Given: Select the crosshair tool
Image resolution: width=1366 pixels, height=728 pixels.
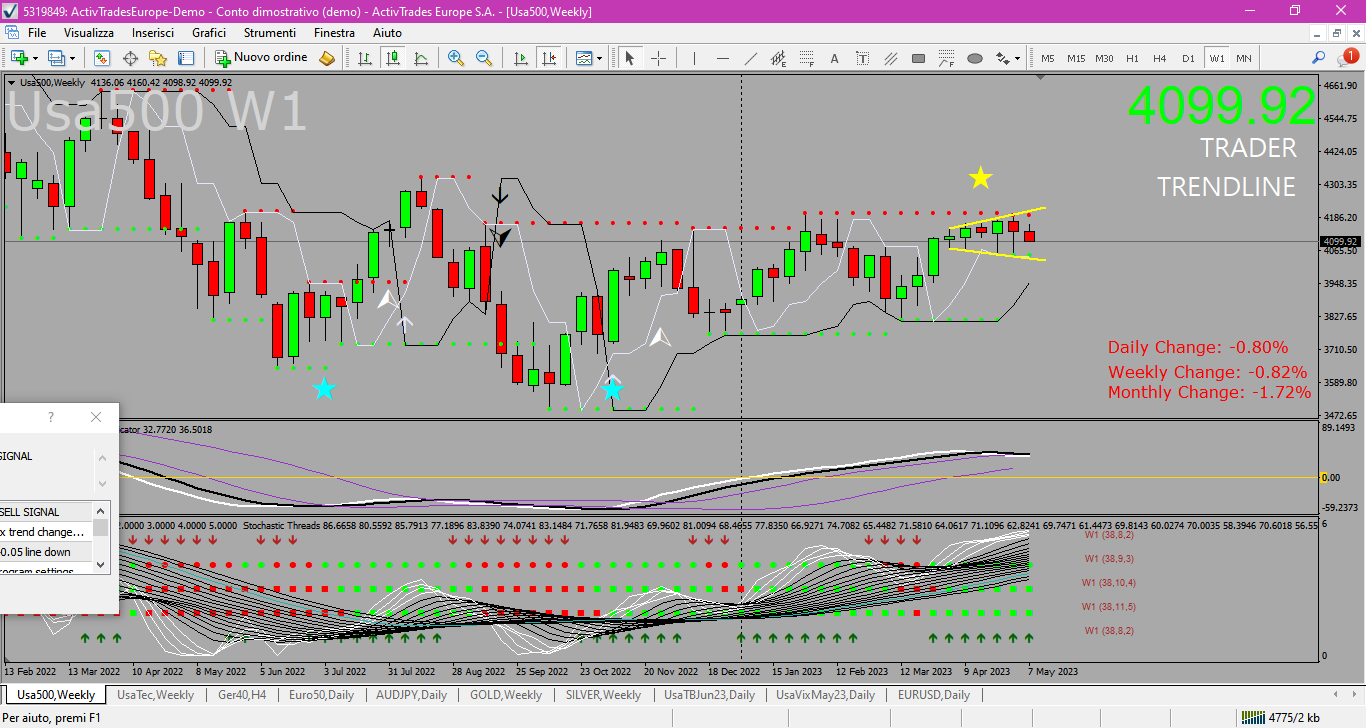Looking at the screenshot, I should click(658, 58).
